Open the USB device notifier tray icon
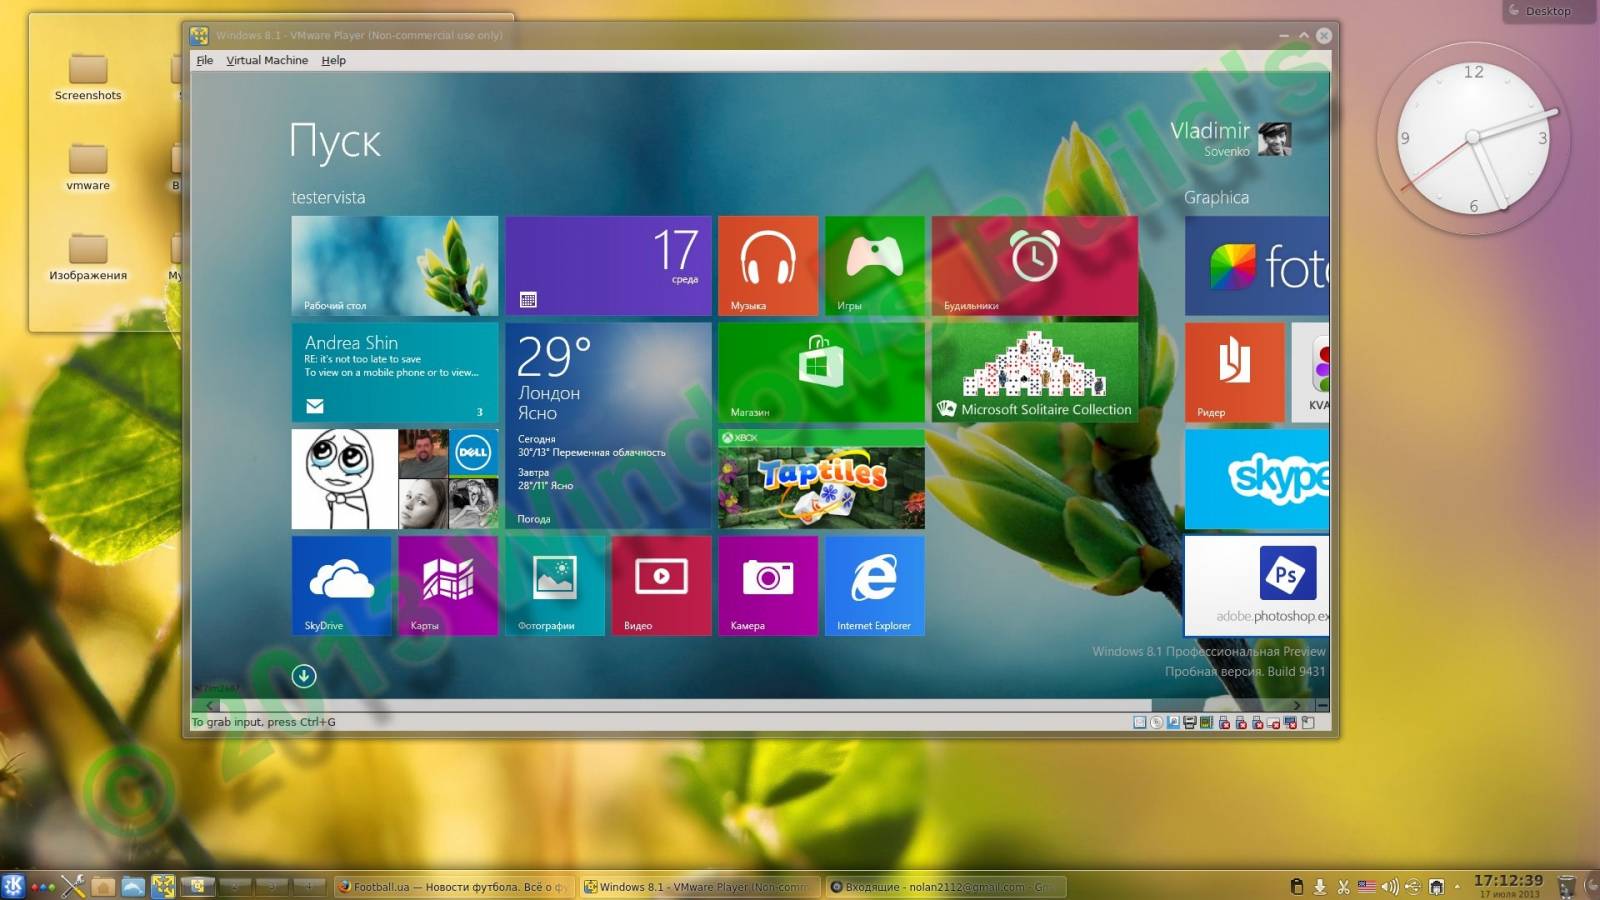1600x900 pixels. coord(1413,886)
